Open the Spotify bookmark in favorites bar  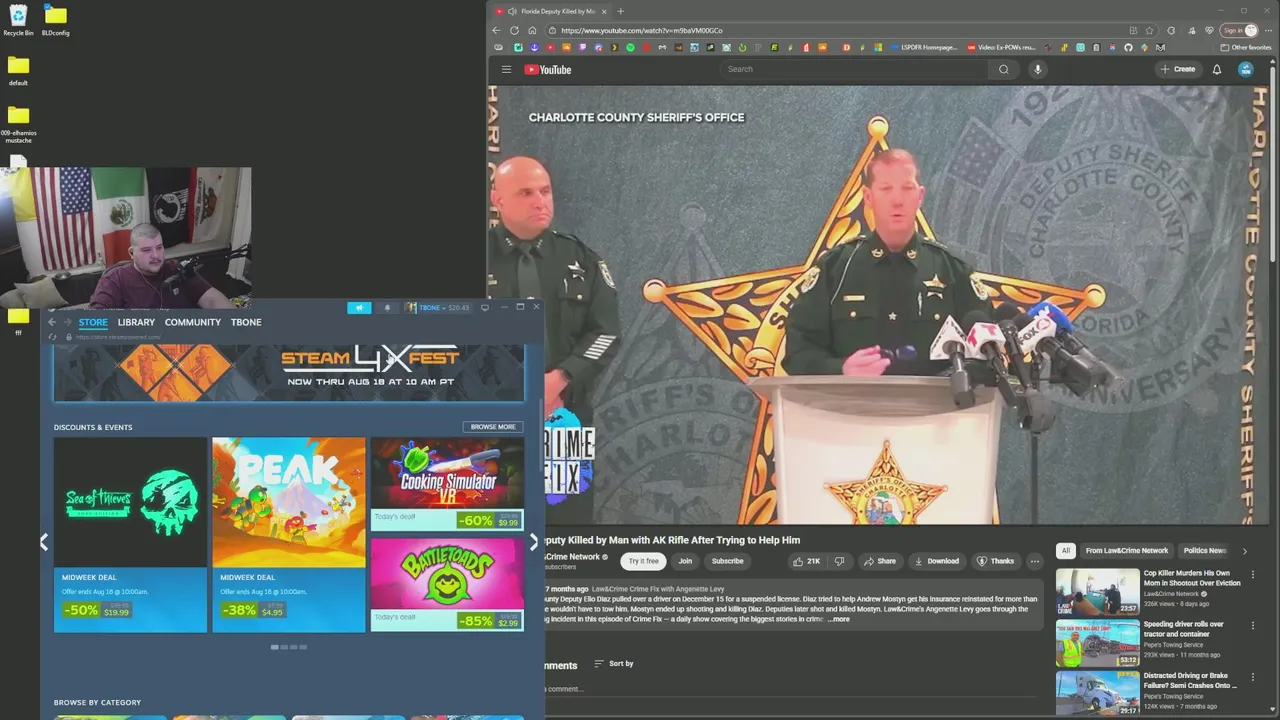point(630,47)
